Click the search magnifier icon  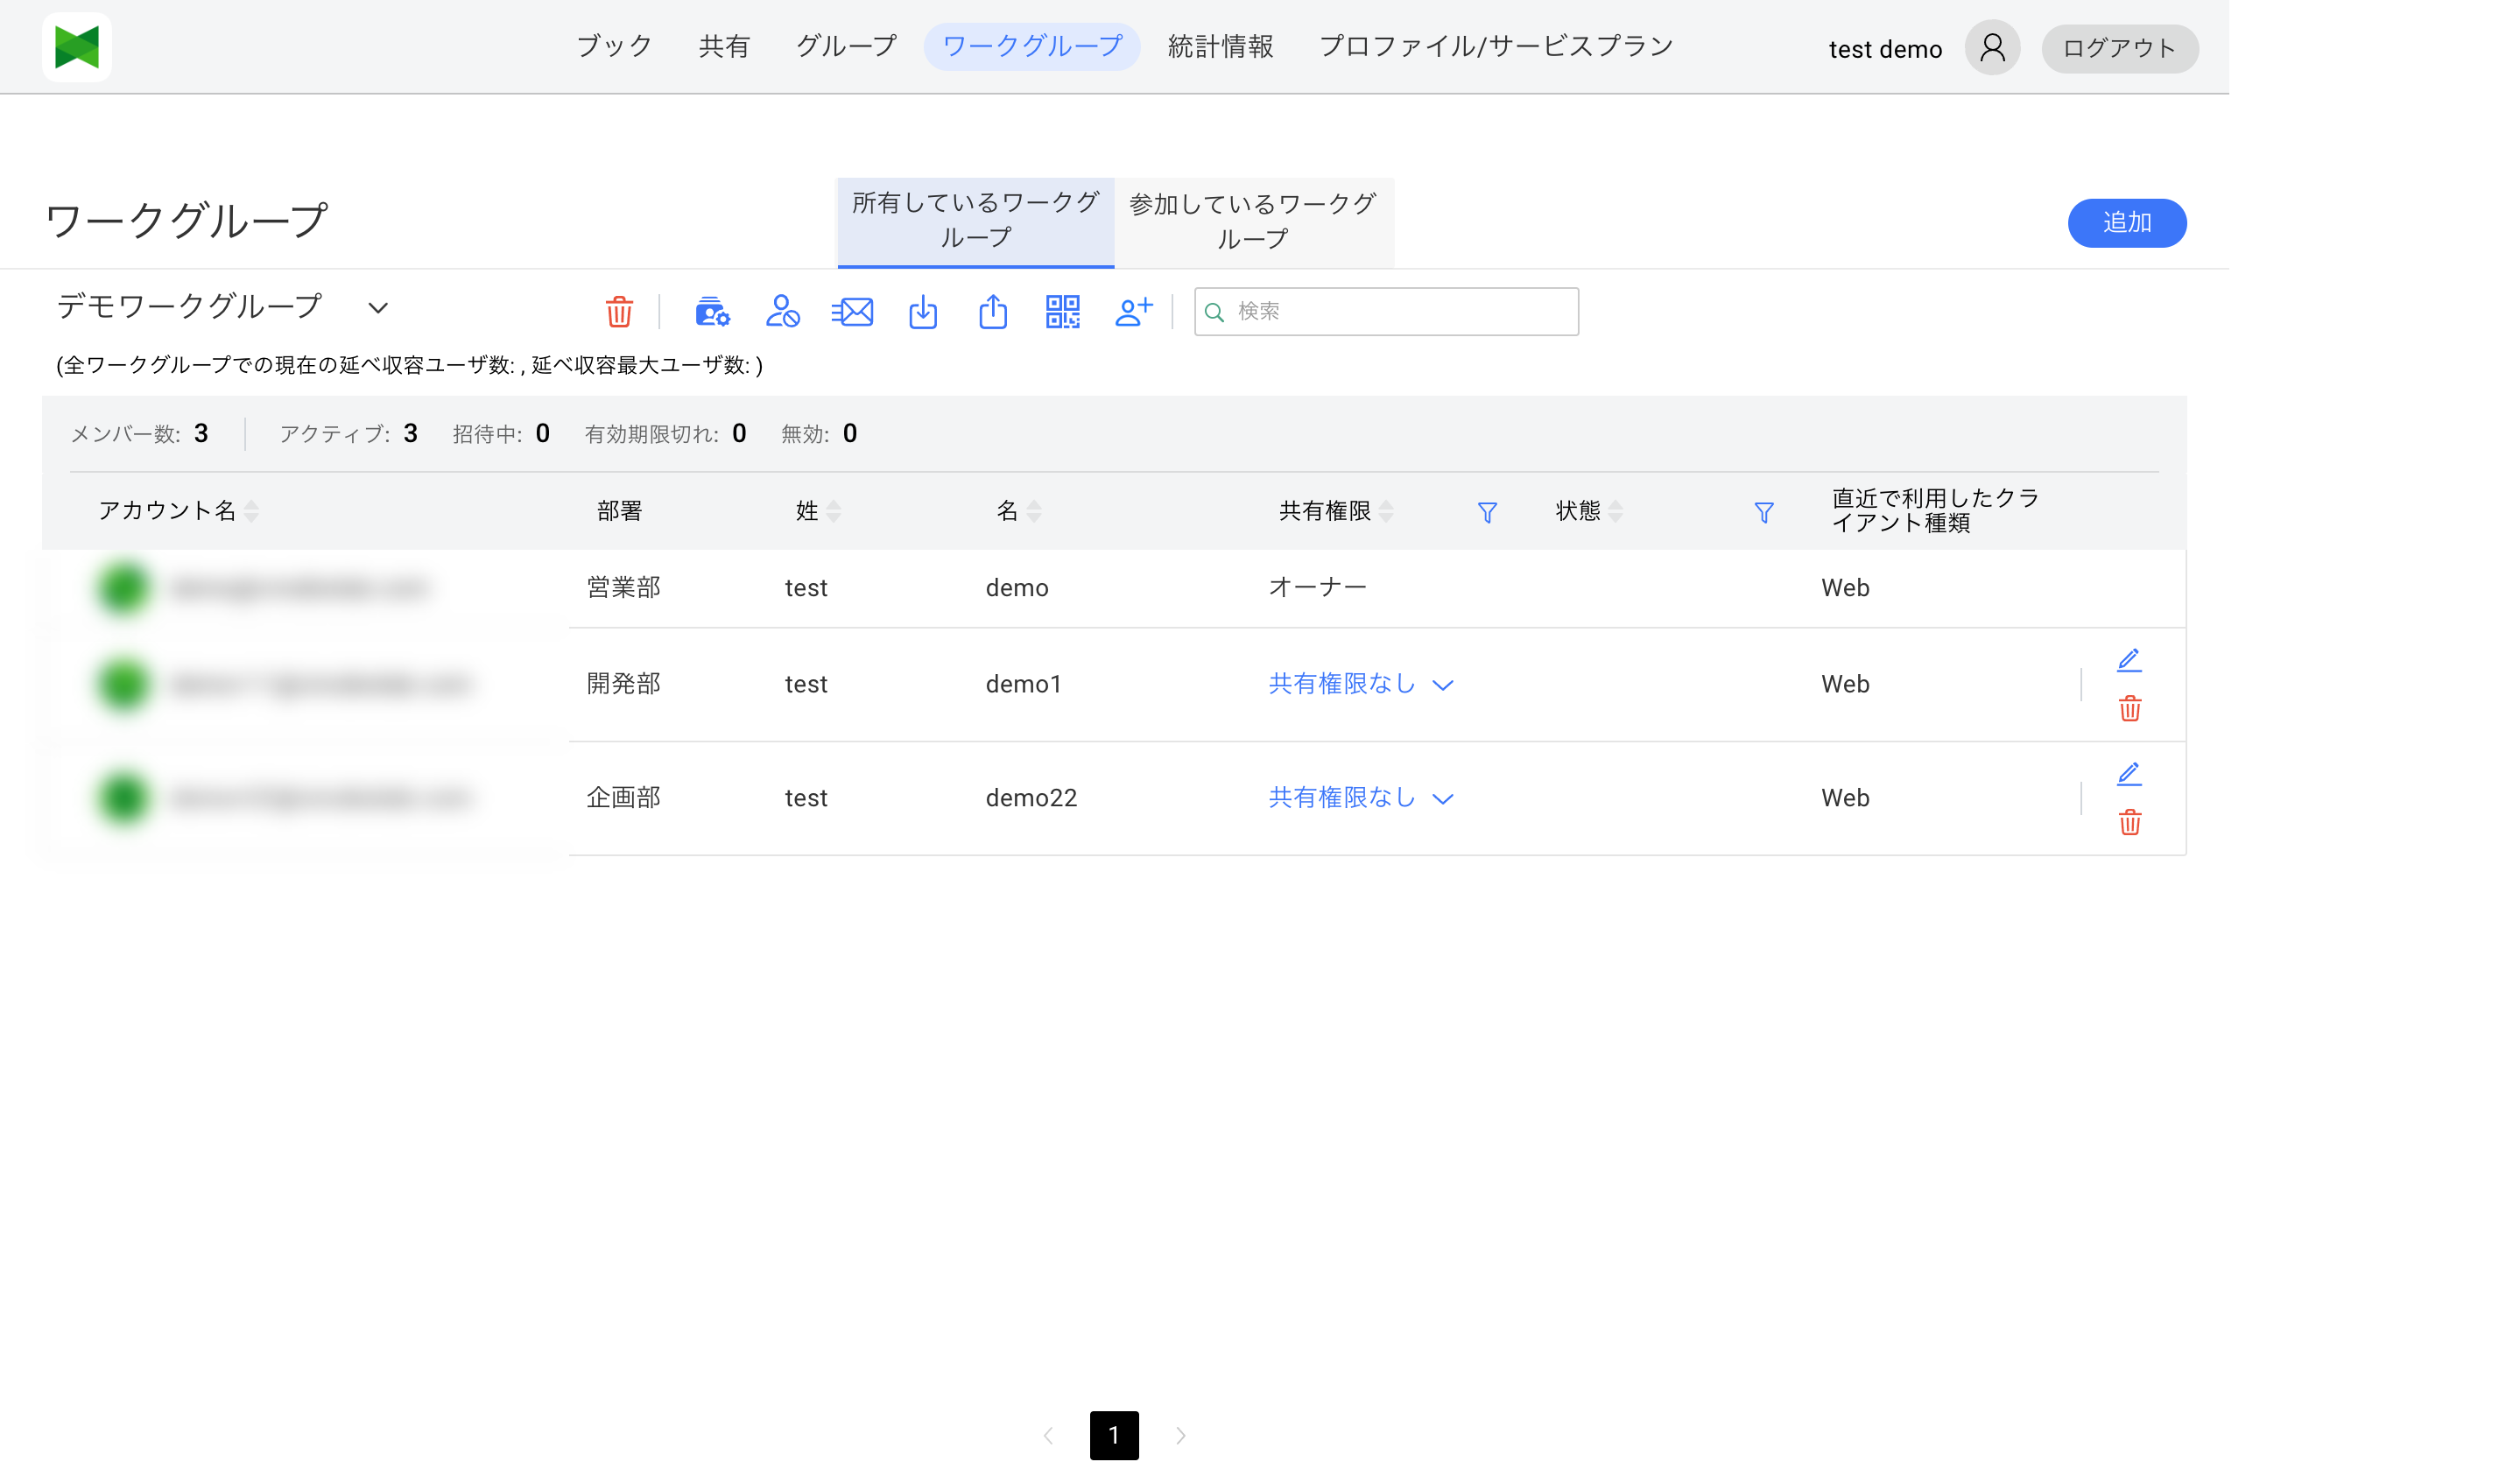(x=1214, y=313)
